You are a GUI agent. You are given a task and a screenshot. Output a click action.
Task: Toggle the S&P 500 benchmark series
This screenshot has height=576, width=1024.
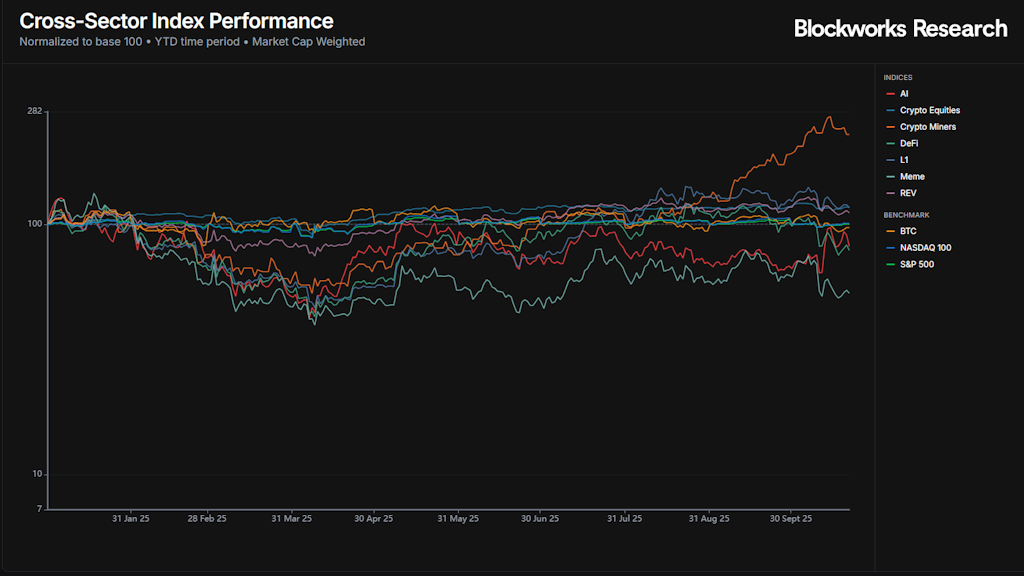click(x=917, y=264)
